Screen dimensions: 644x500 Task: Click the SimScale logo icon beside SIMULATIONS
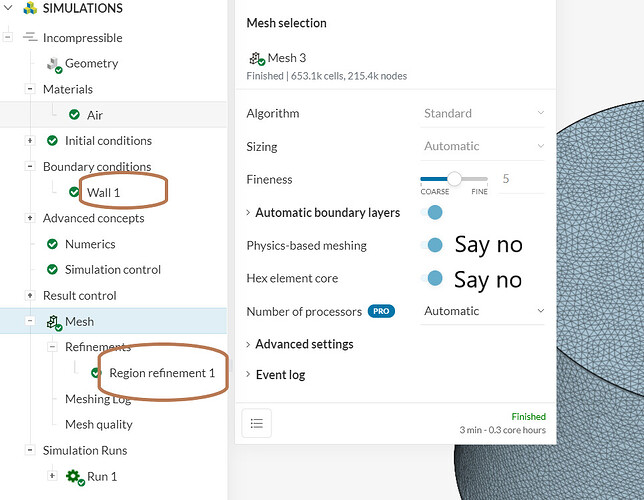[29, 9]
